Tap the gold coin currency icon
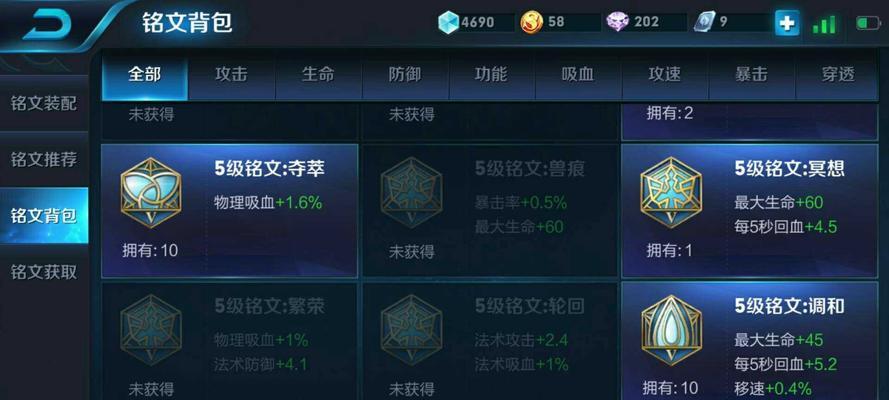This screenshot has height=400, width=889. coord(532,23)
